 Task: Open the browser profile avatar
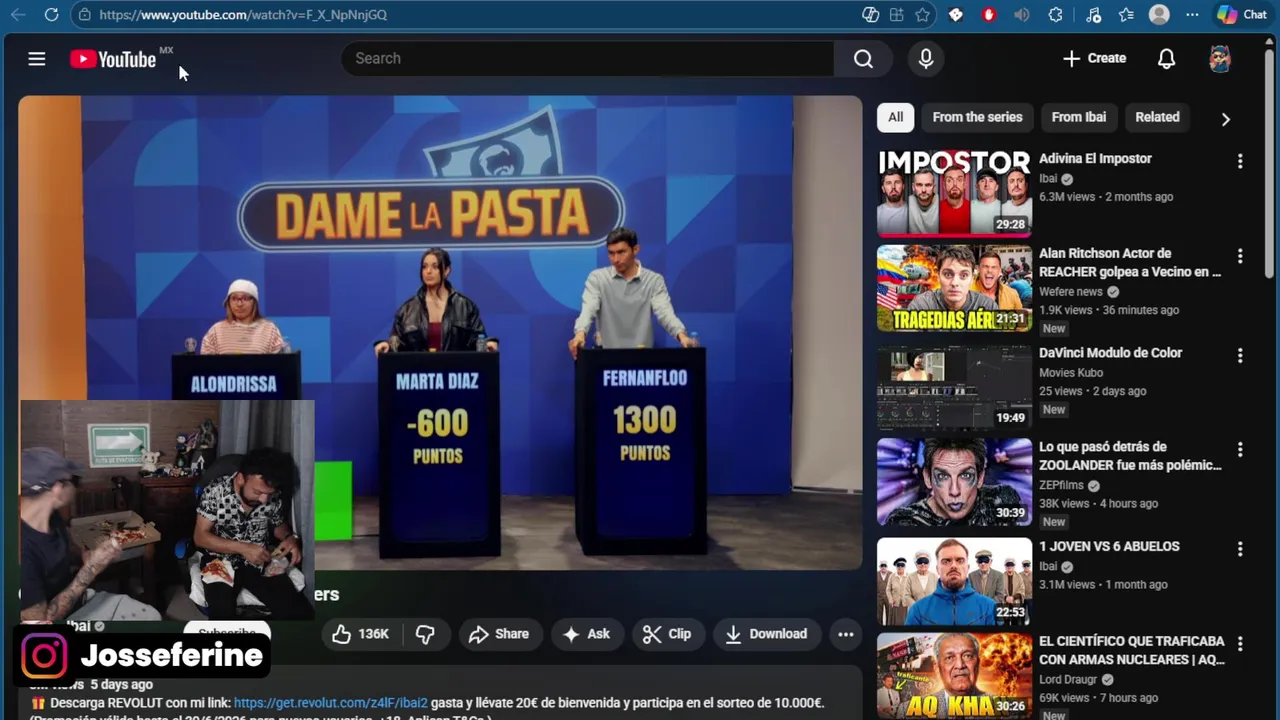coord(1159,15)
